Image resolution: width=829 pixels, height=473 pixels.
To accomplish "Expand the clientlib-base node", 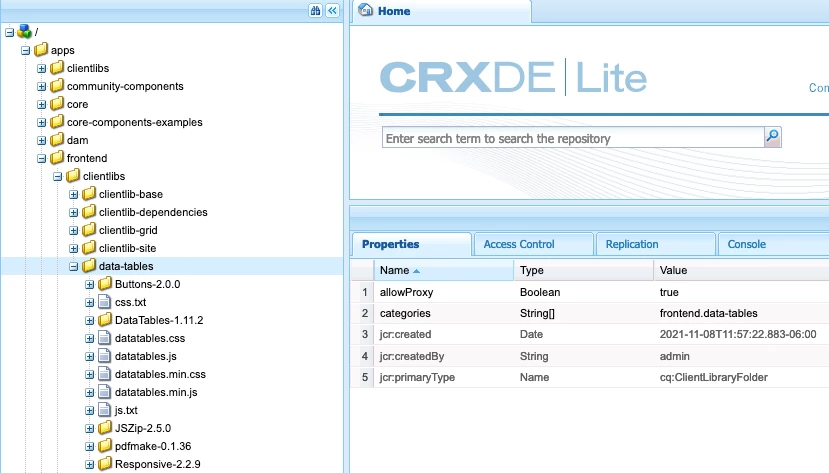I will (73, 194).
